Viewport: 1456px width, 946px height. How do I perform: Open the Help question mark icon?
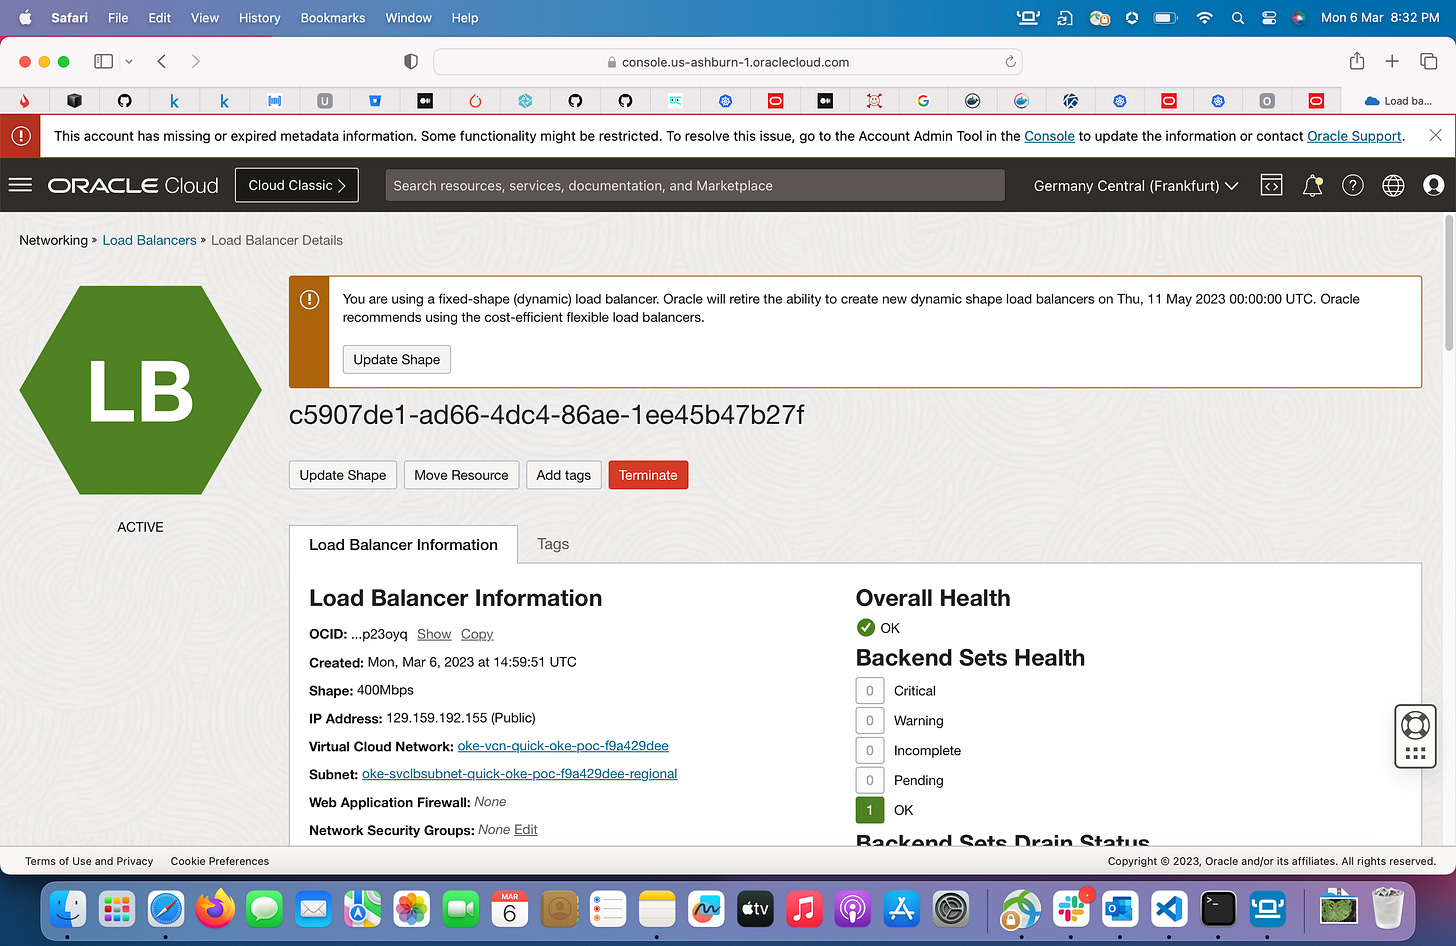[x=1353, y=185]
